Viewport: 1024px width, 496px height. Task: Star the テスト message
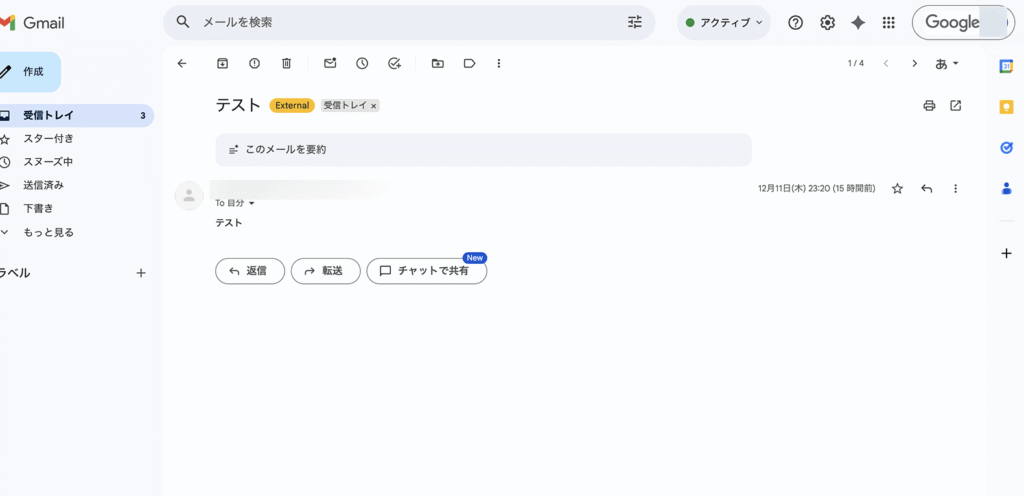(897, 189)
